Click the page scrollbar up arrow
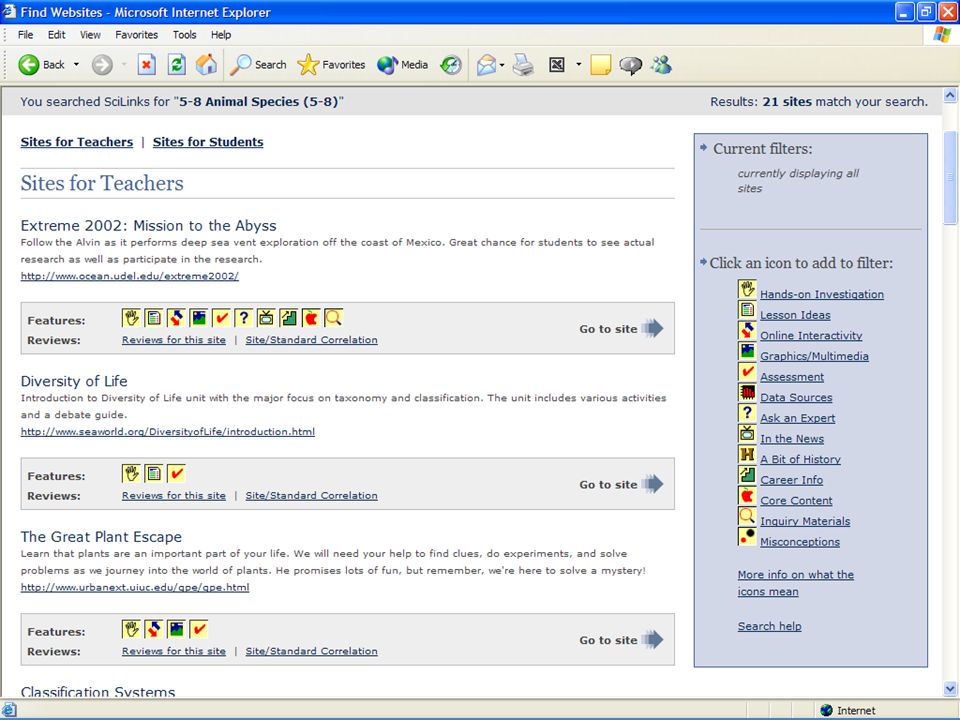Screen dimensions: 960x720 point(950,95)
